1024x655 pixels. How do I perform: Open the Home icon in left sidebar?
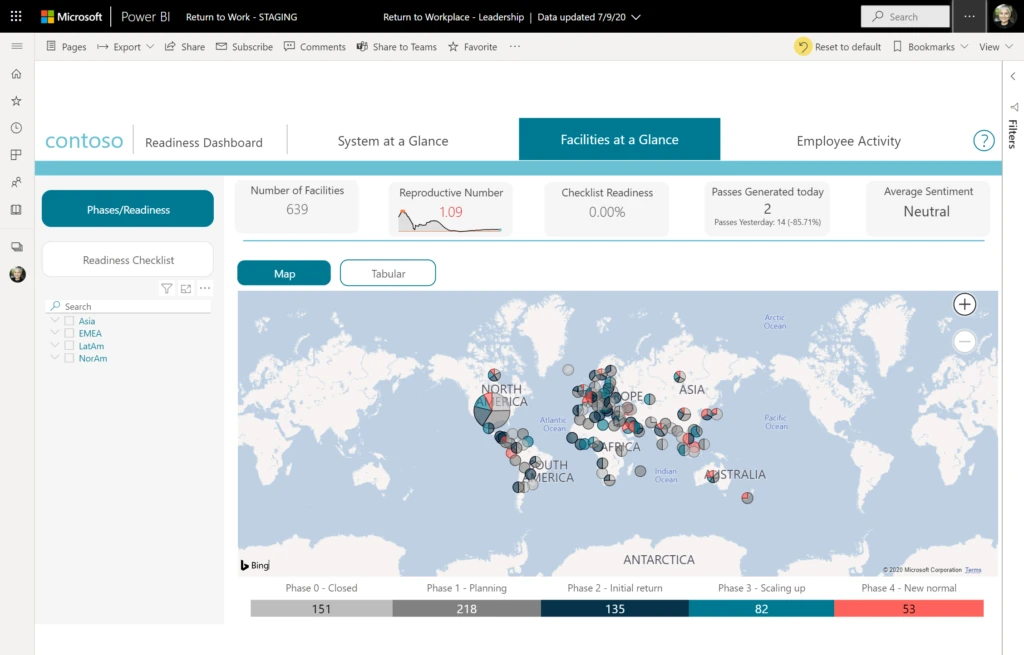pos(16,74)
